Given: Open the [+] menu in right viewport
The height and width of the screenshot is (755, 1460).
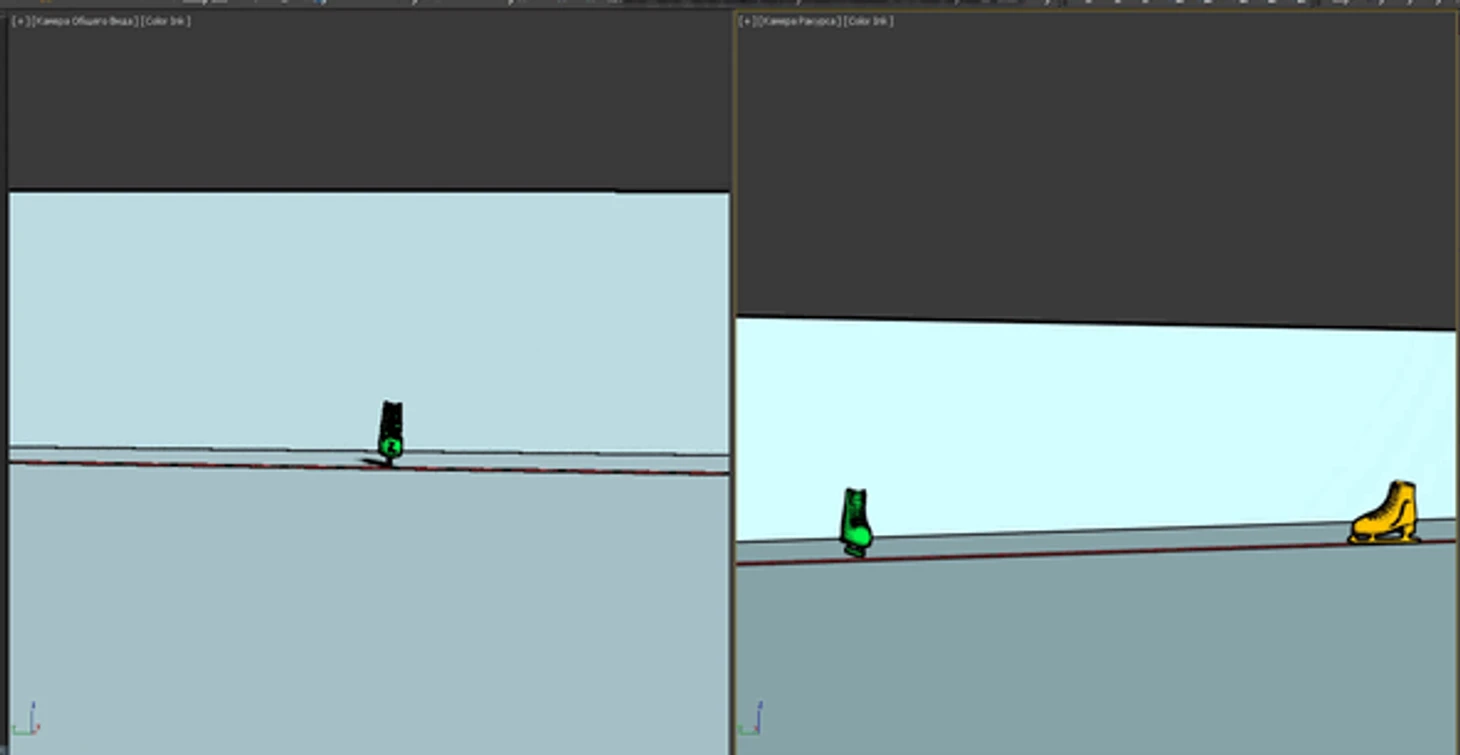Looking at the screenshot, I should coord(747,21).
